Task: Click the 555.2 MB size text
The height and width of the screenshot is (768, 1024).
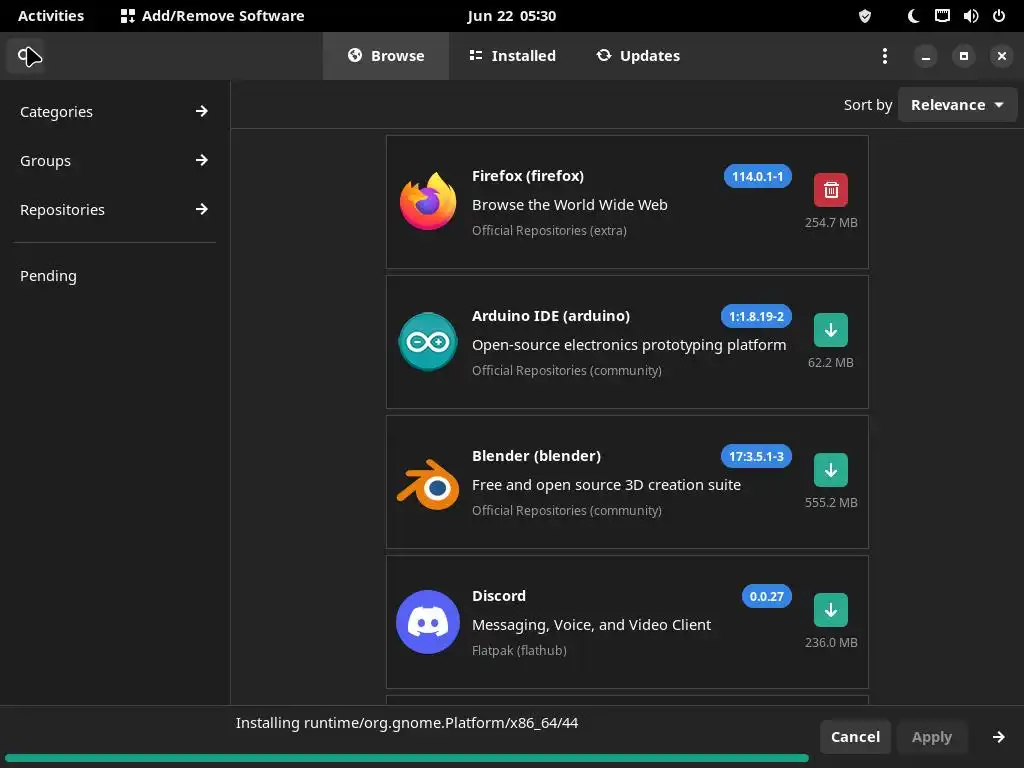Action: click(831, 503)
